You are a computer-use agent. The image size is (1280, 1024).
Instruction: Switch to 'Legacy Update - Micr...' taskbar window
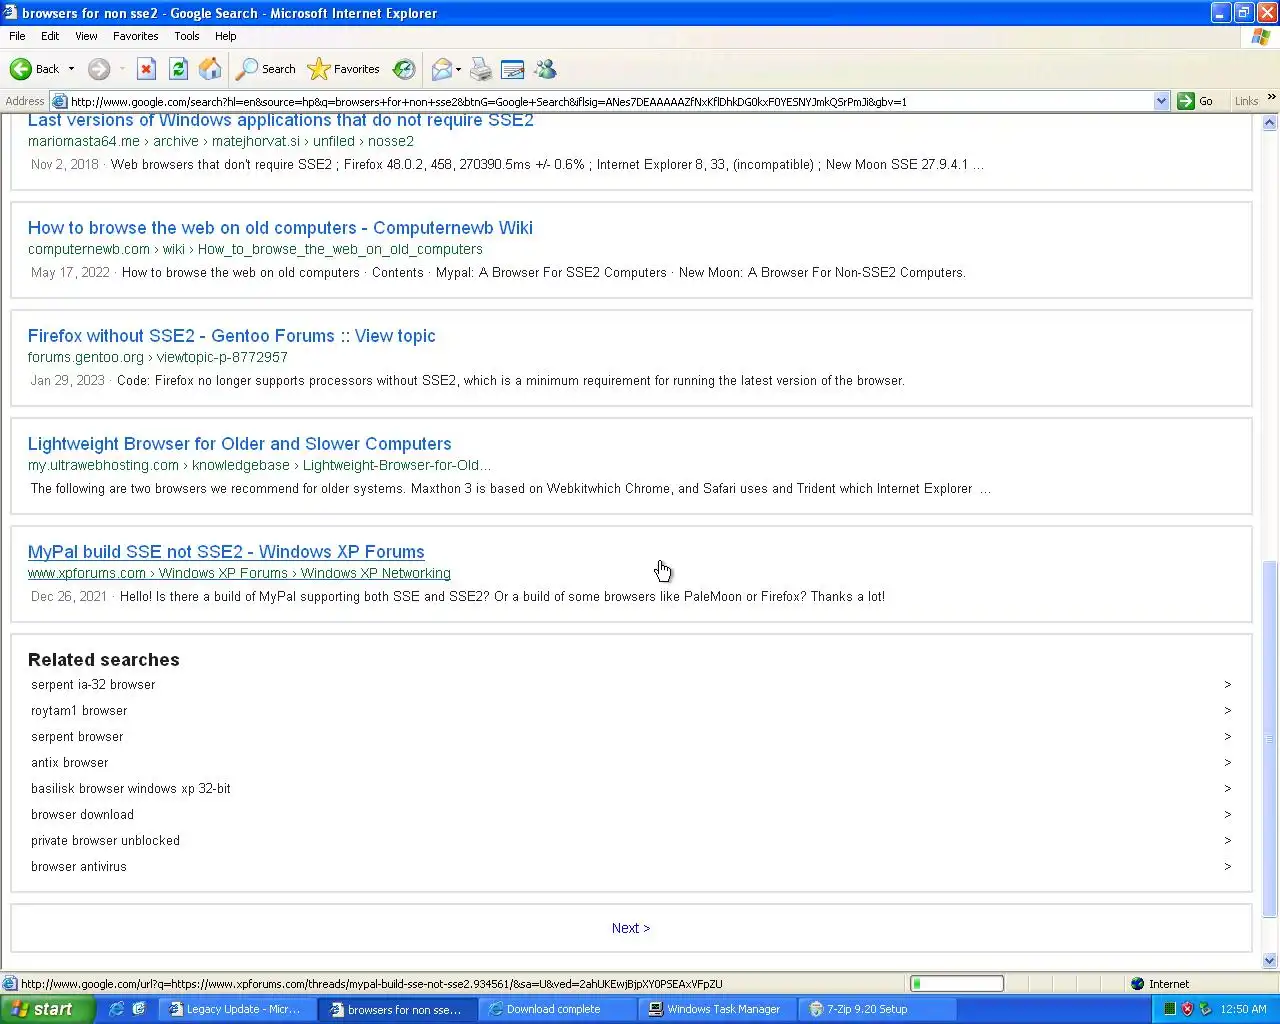(x=236, y=1009)
